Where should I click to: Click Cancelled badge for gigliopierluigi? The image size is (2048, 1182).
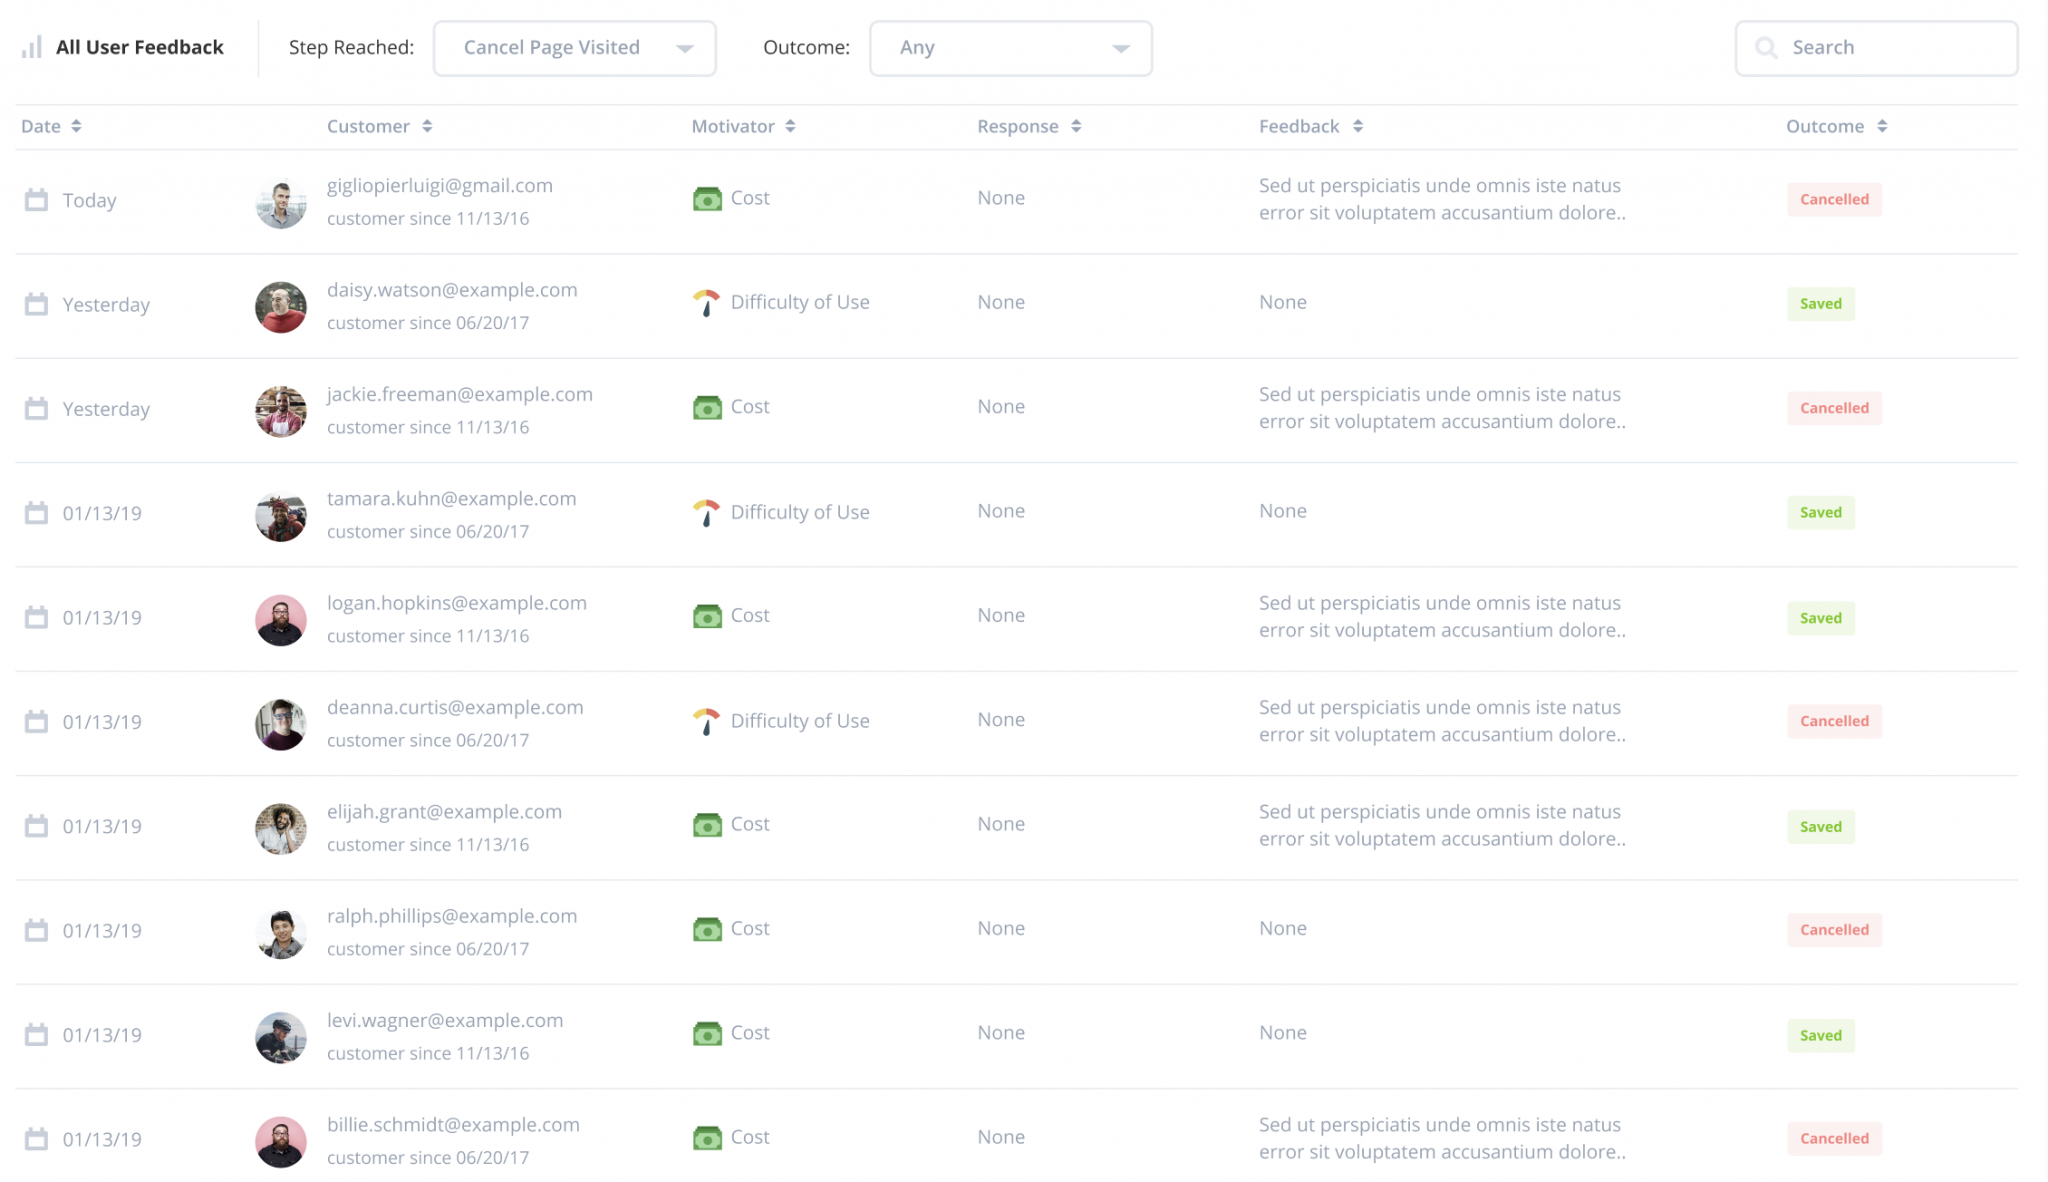1834,199
